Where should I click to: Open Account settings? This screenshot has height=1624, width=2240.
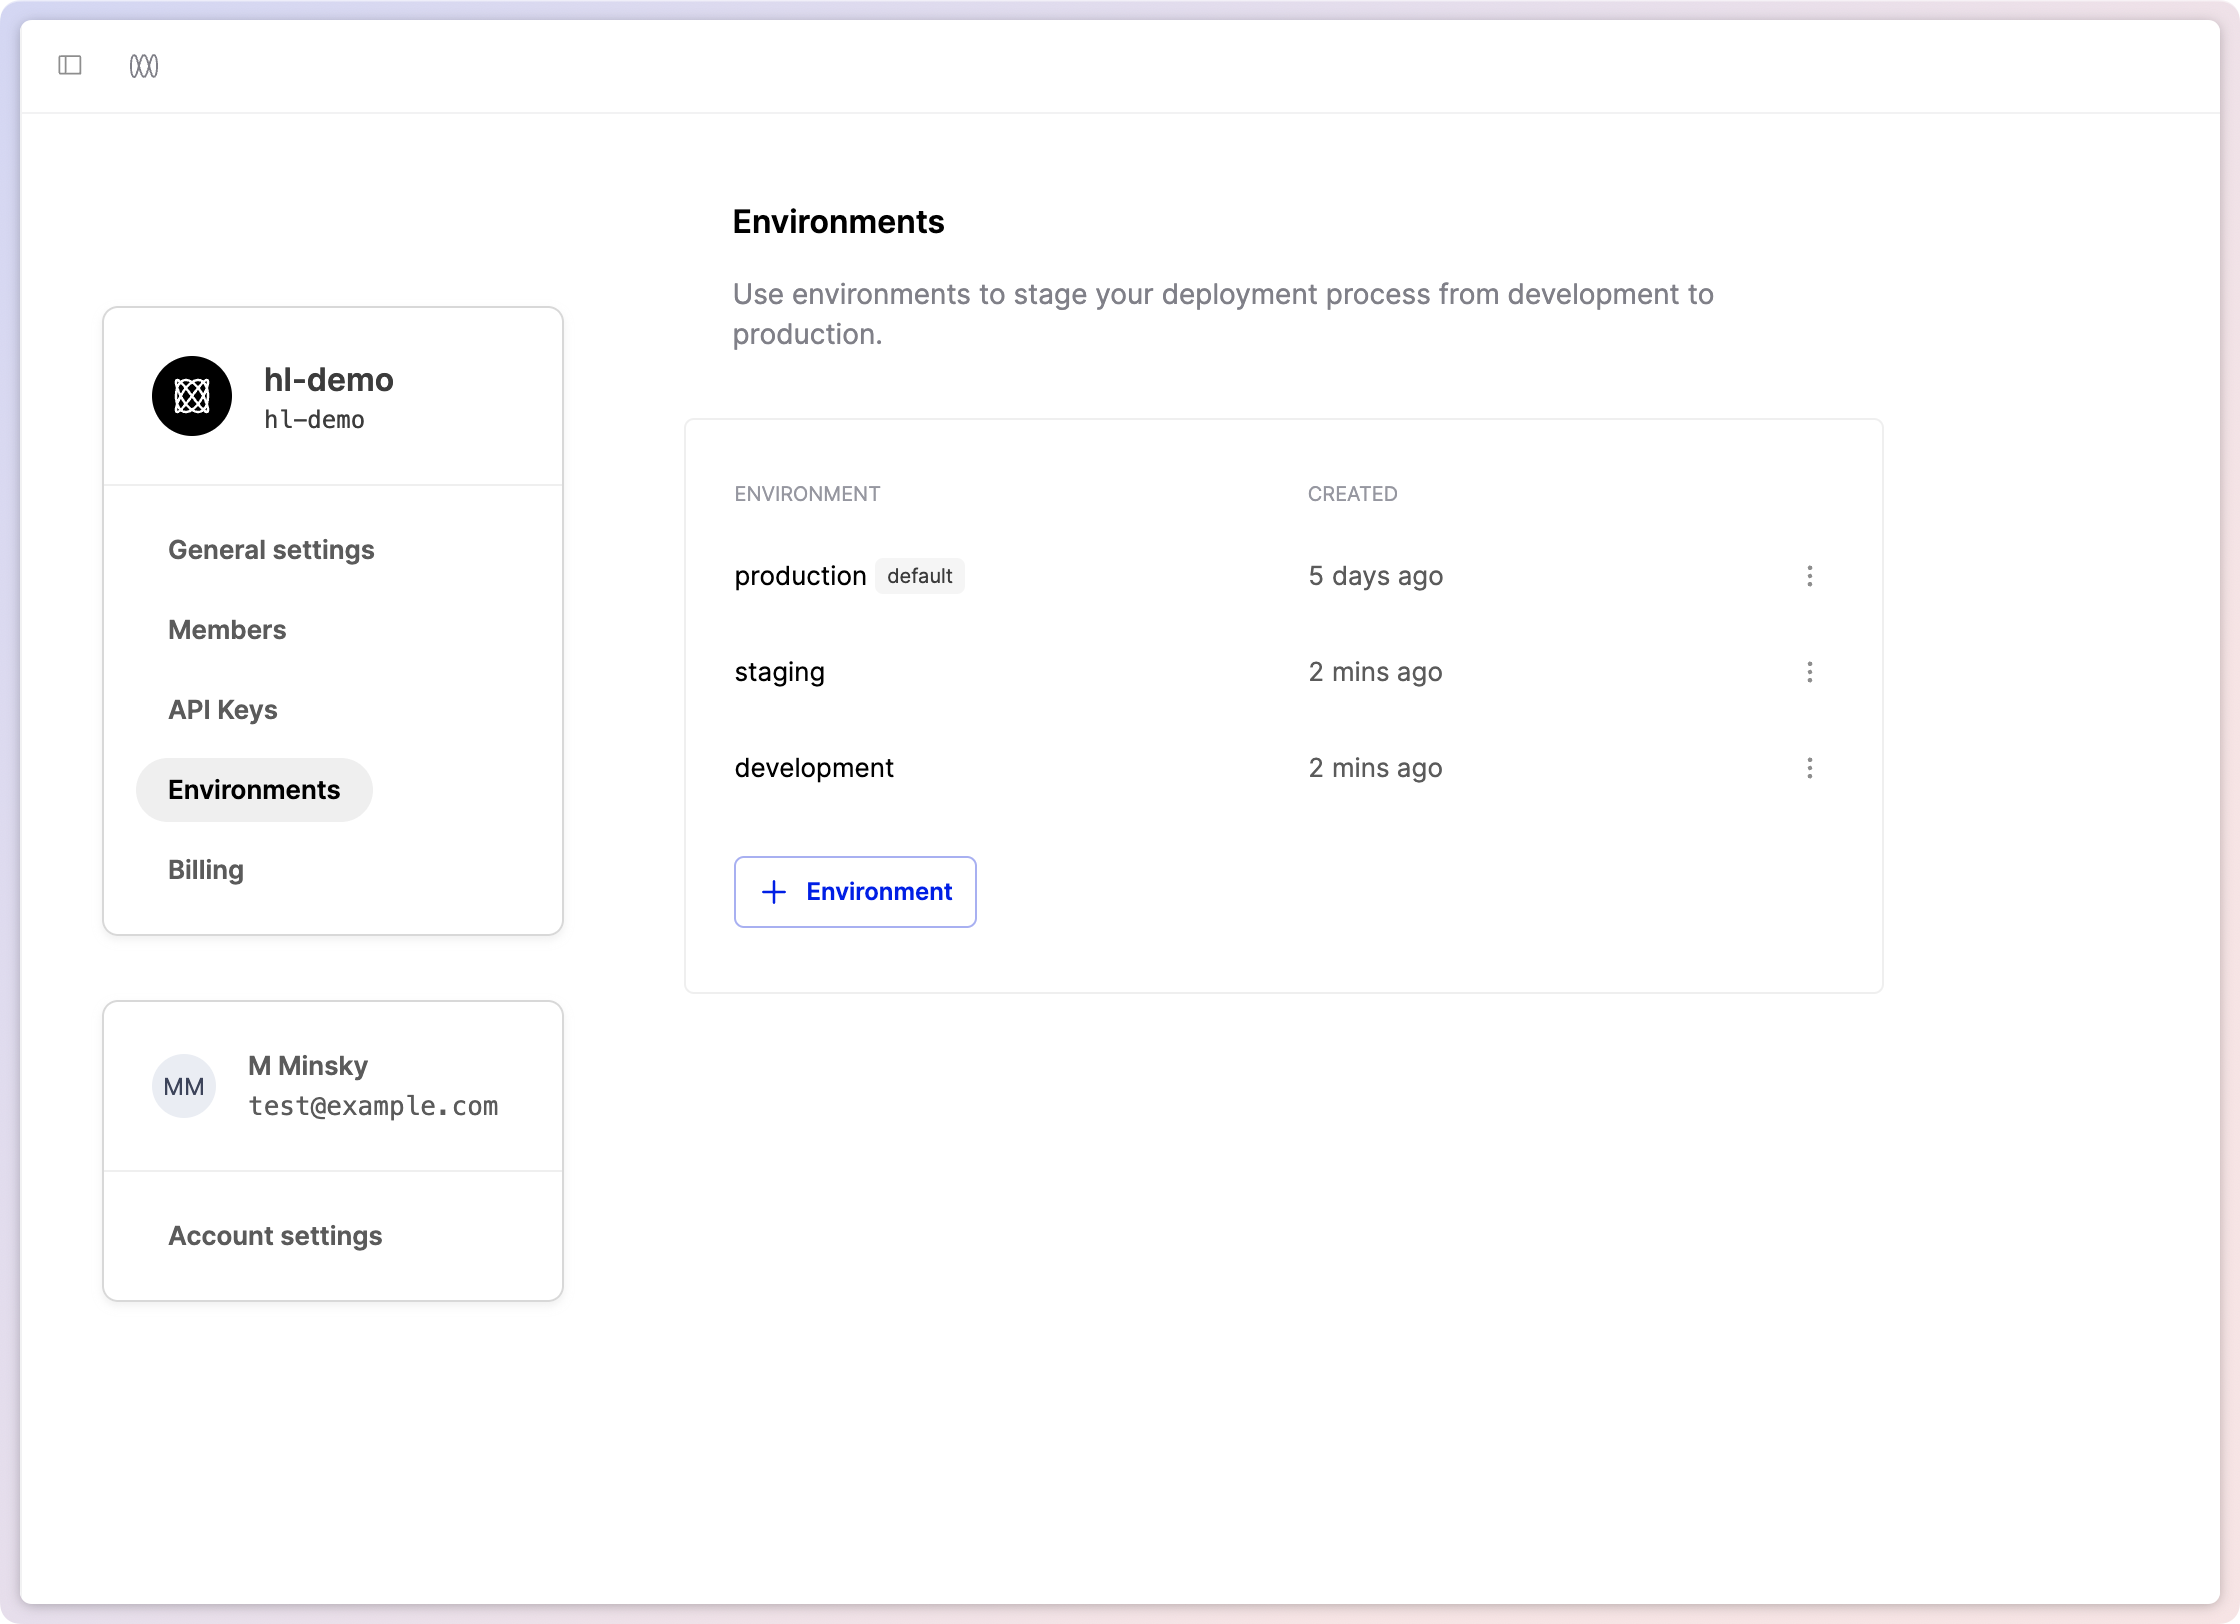(275, 1236)
